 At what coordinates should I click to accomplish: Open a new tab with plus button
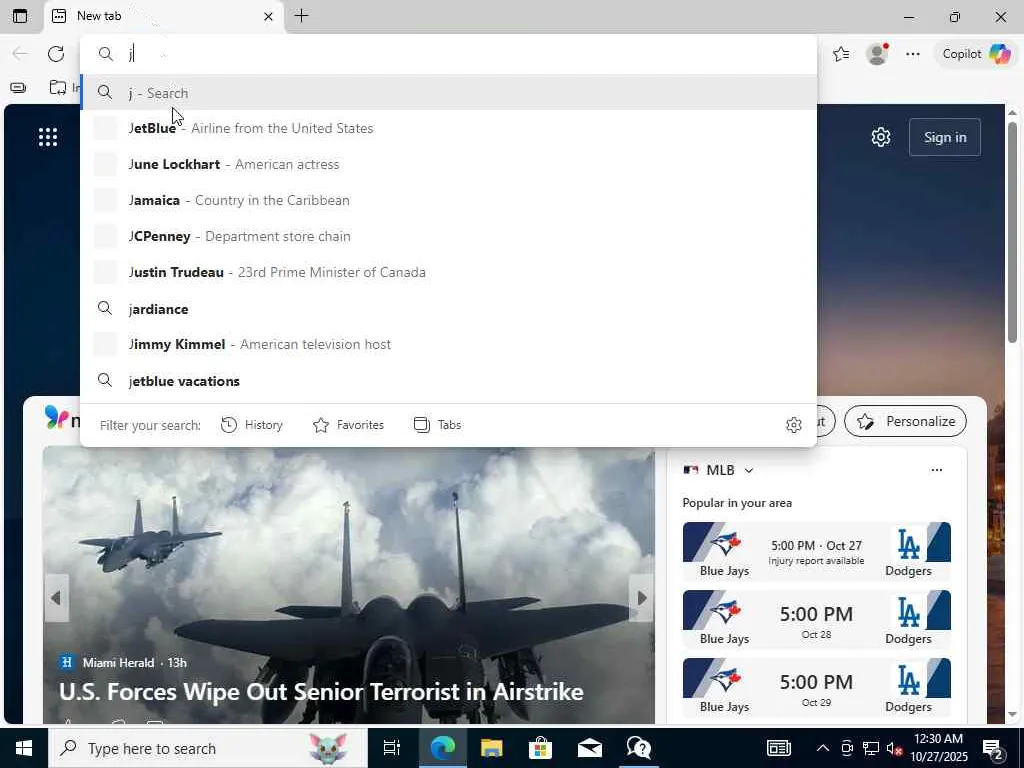[301, 16]
